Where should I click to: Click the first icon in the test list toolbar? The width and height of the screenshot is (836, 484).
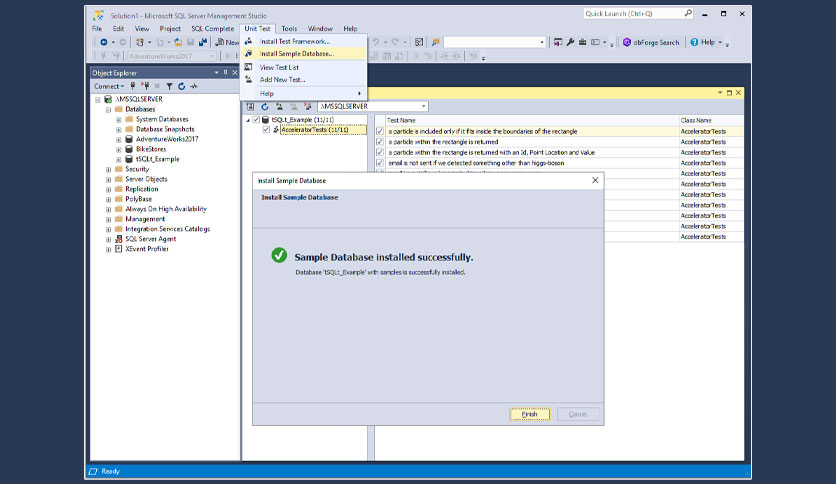tap(250, 107)
